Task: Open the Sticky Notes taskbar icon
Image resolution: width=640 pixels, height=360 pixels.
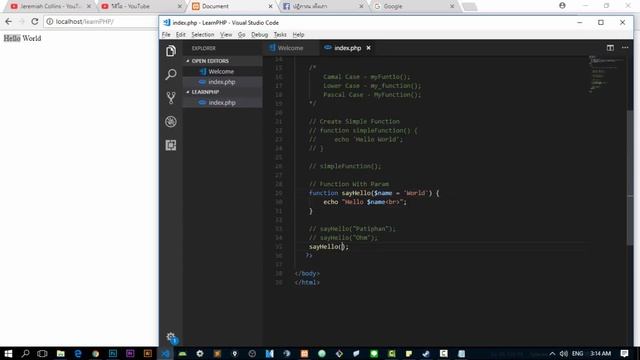Action: pyautogui.click(x=409, y=353)
